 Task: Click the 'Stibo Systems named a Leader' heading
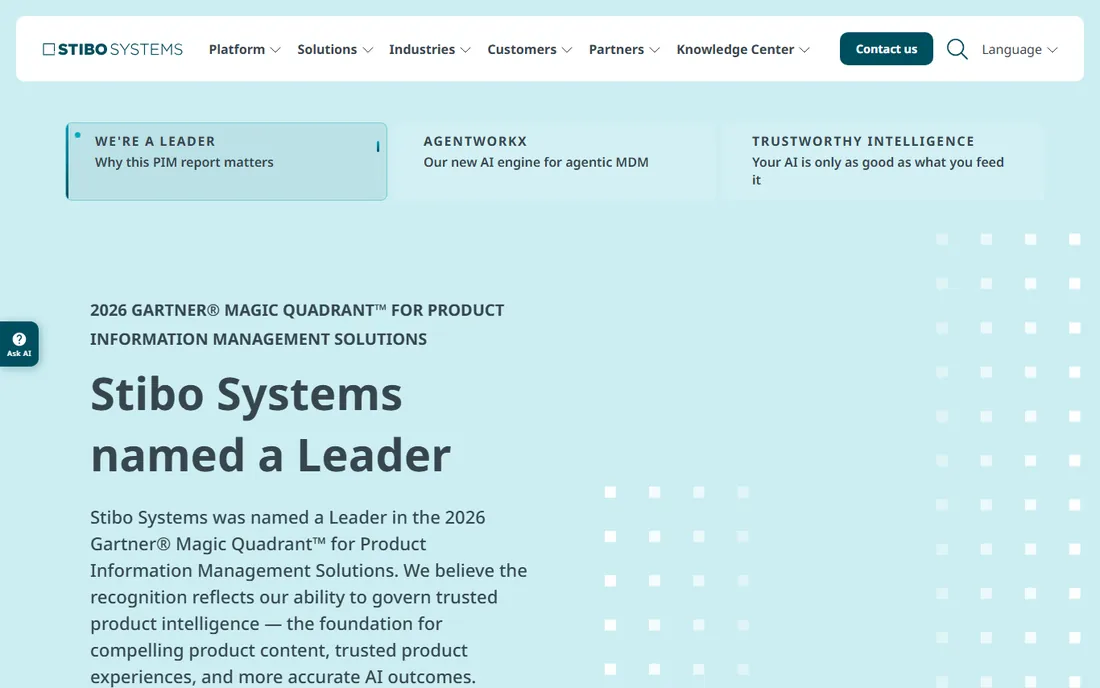(x=271, y=424)
